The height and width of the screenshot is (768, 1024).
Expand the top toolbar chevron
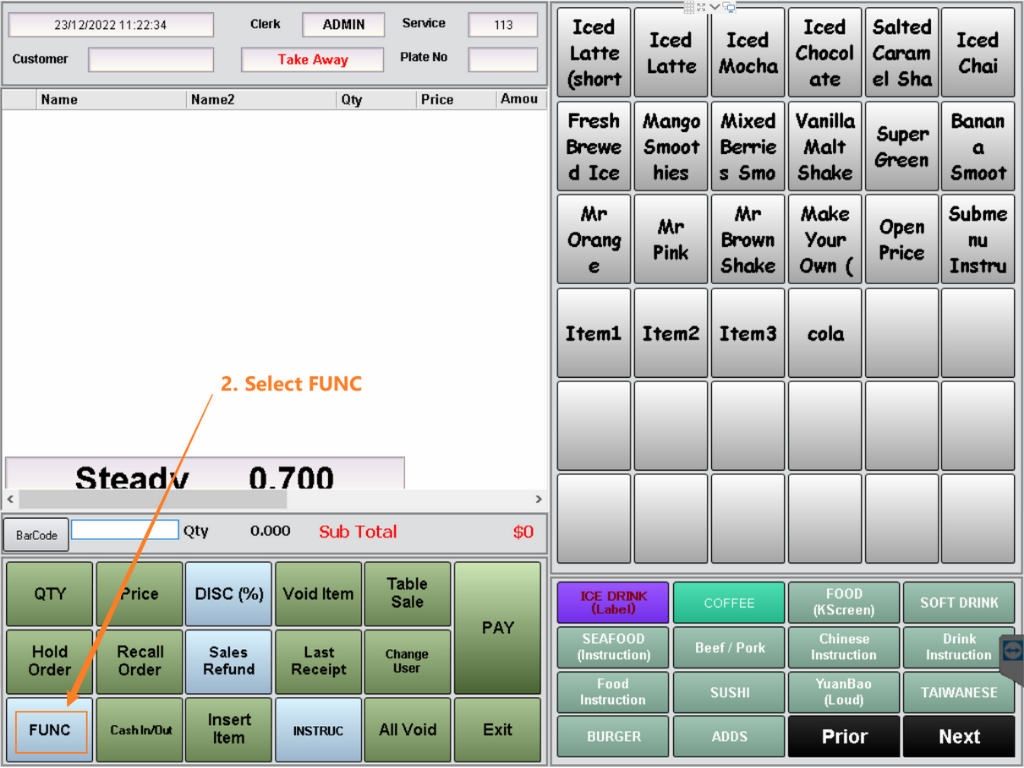point(716,7)
